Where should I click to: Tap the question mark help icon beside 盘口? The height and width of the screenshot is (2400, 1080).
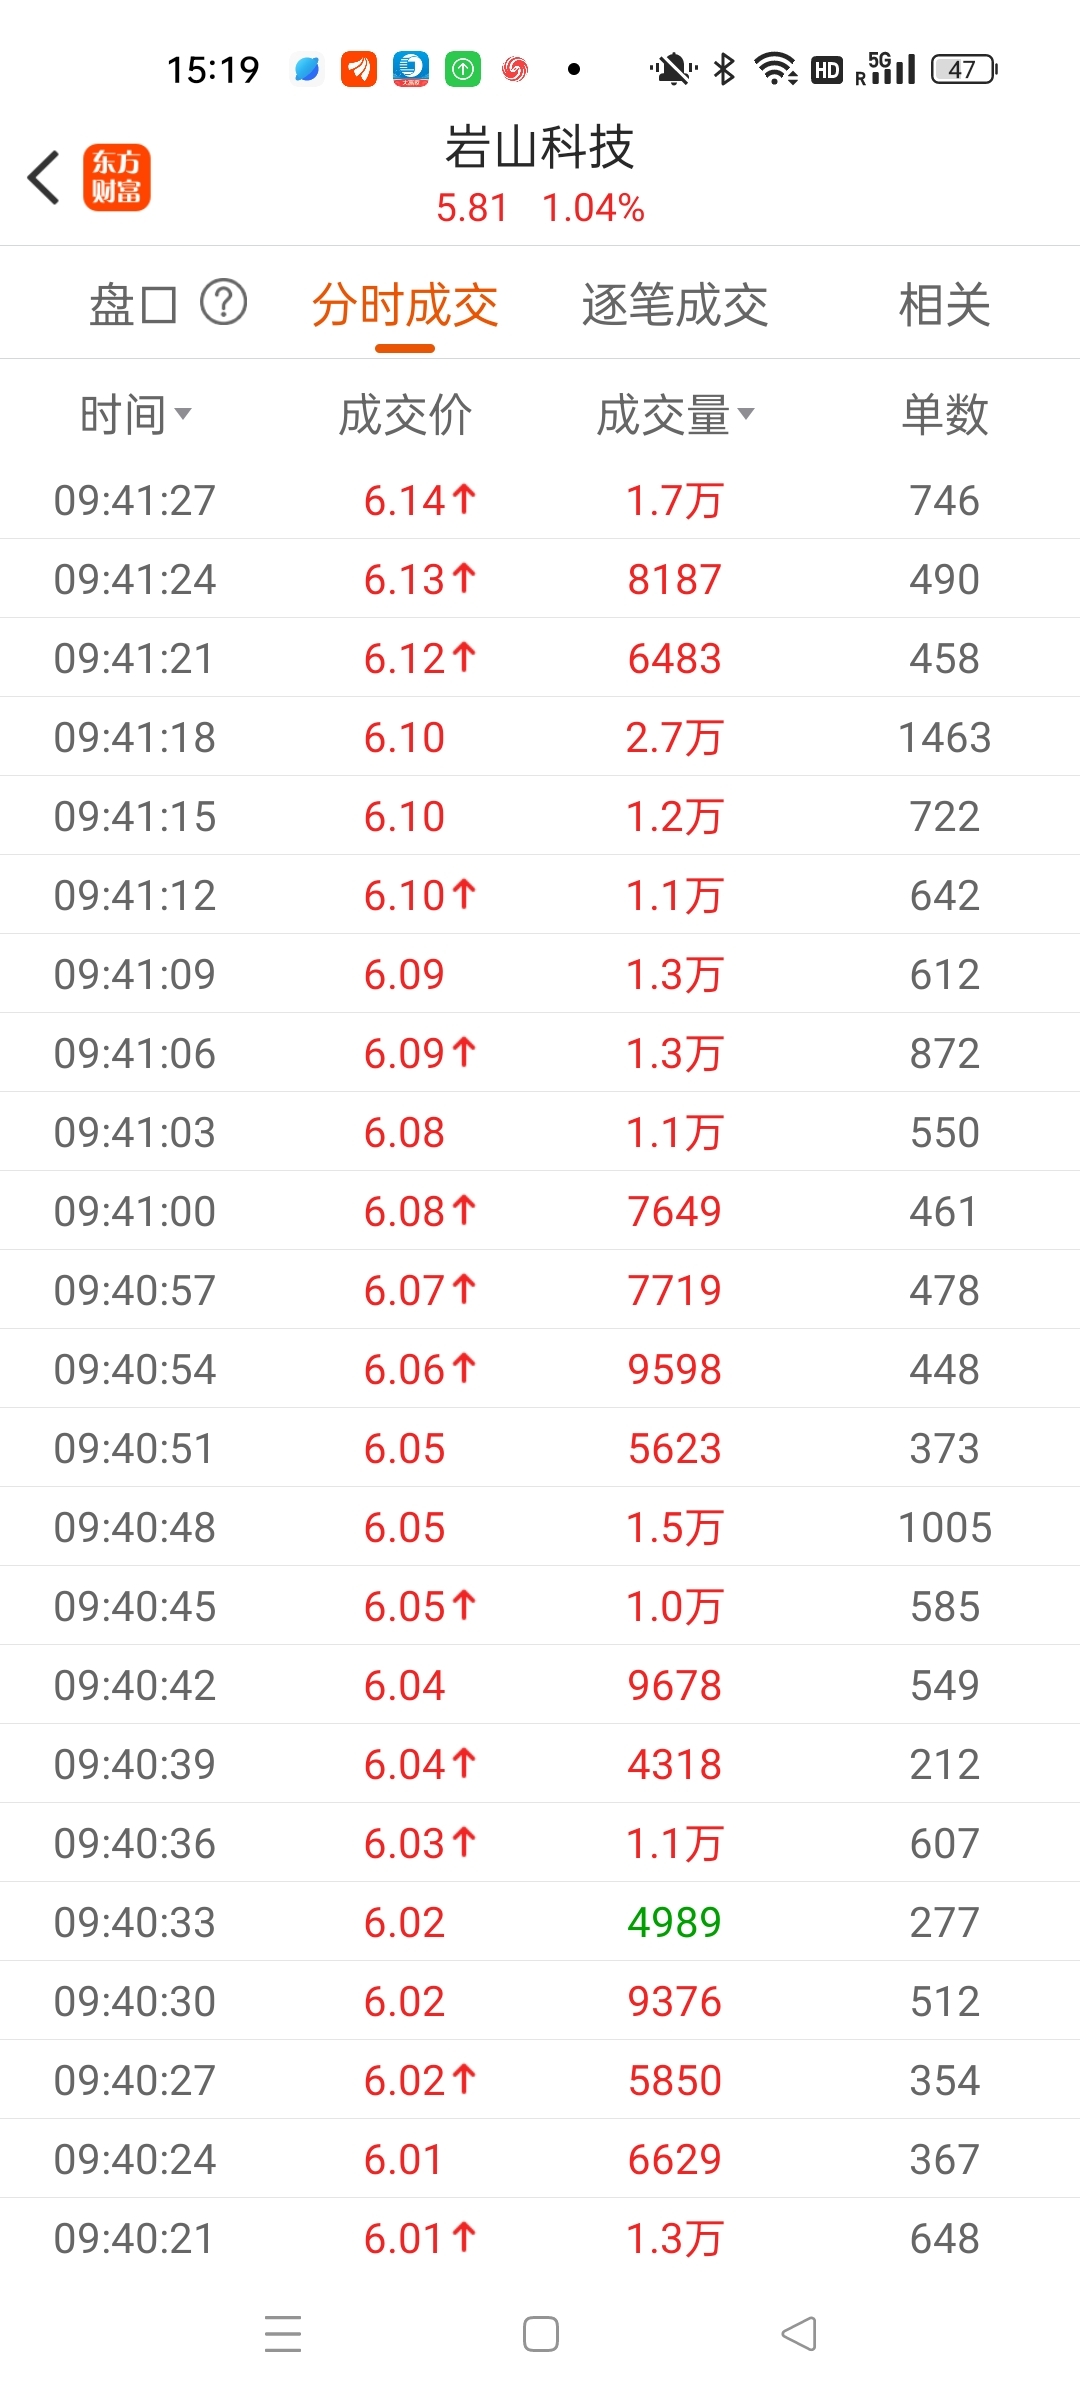pyautogui.click(x=224, y=302)
